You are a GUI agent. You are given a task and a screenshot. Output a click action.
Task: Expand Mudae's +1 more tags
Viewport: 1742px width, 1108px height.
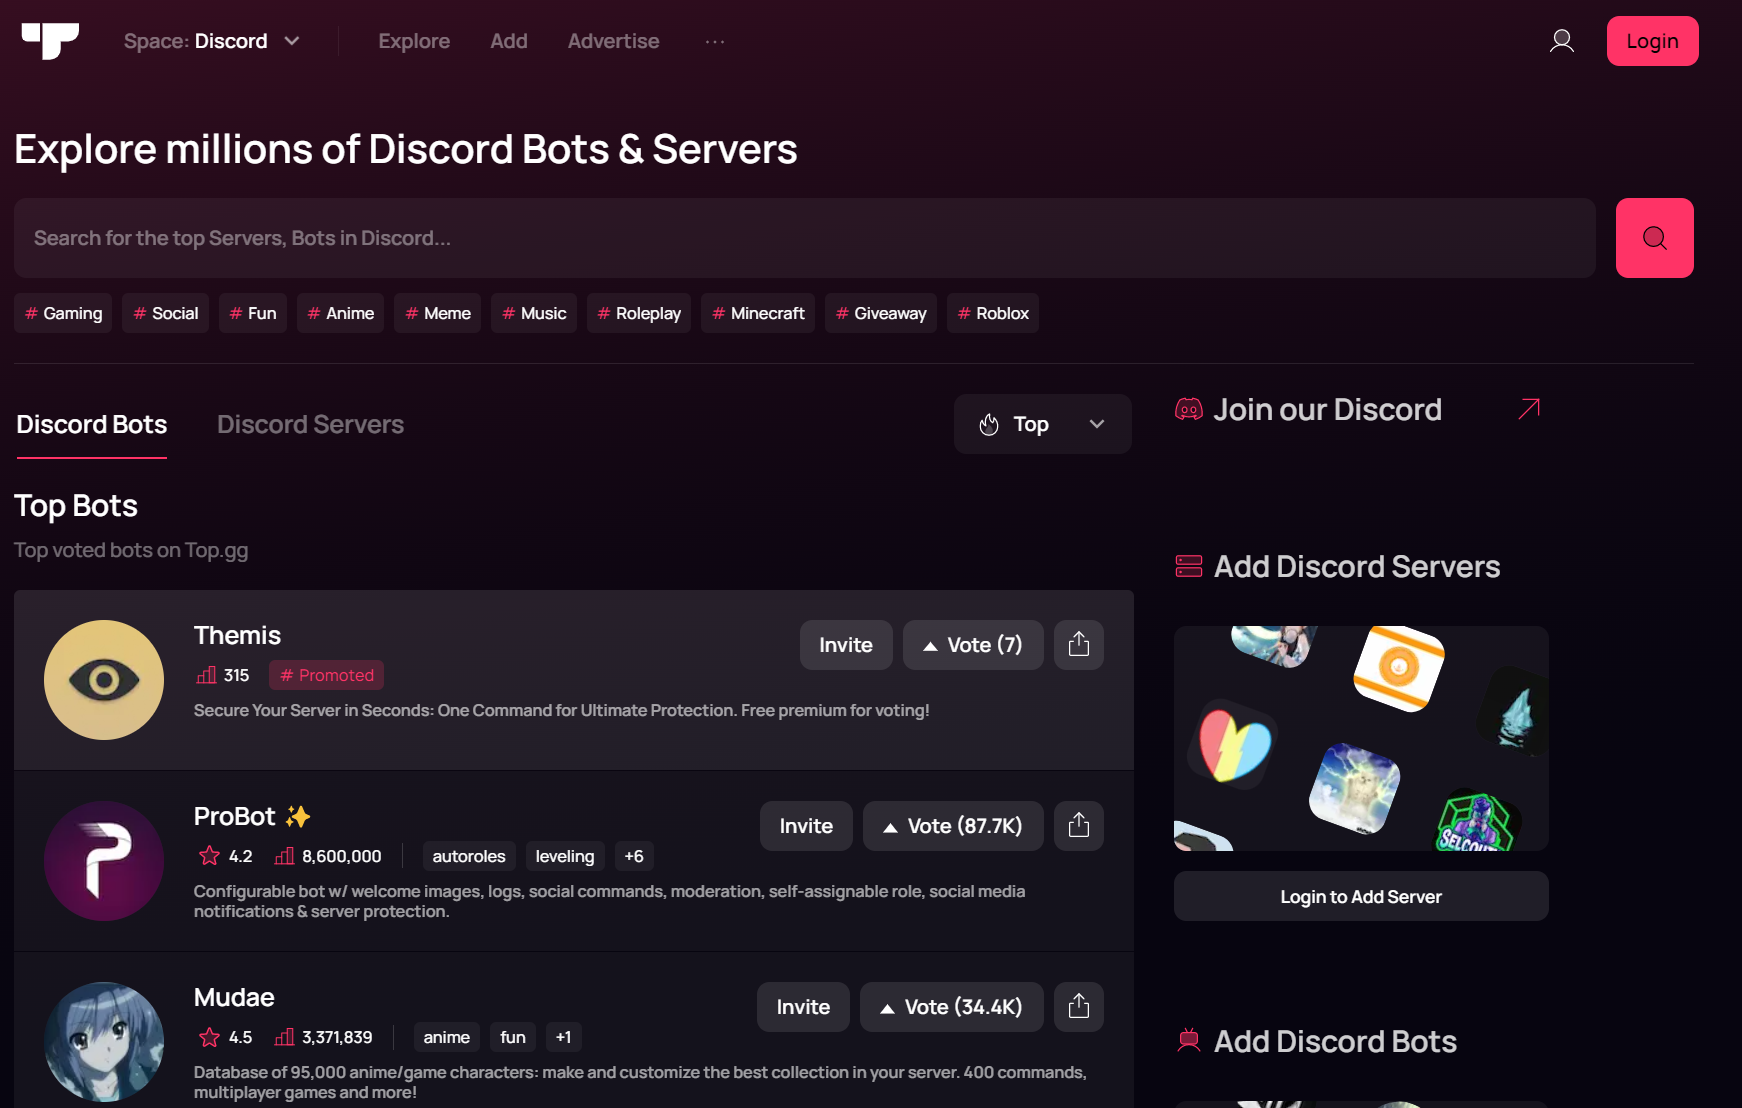click(x=564, y=1037)
